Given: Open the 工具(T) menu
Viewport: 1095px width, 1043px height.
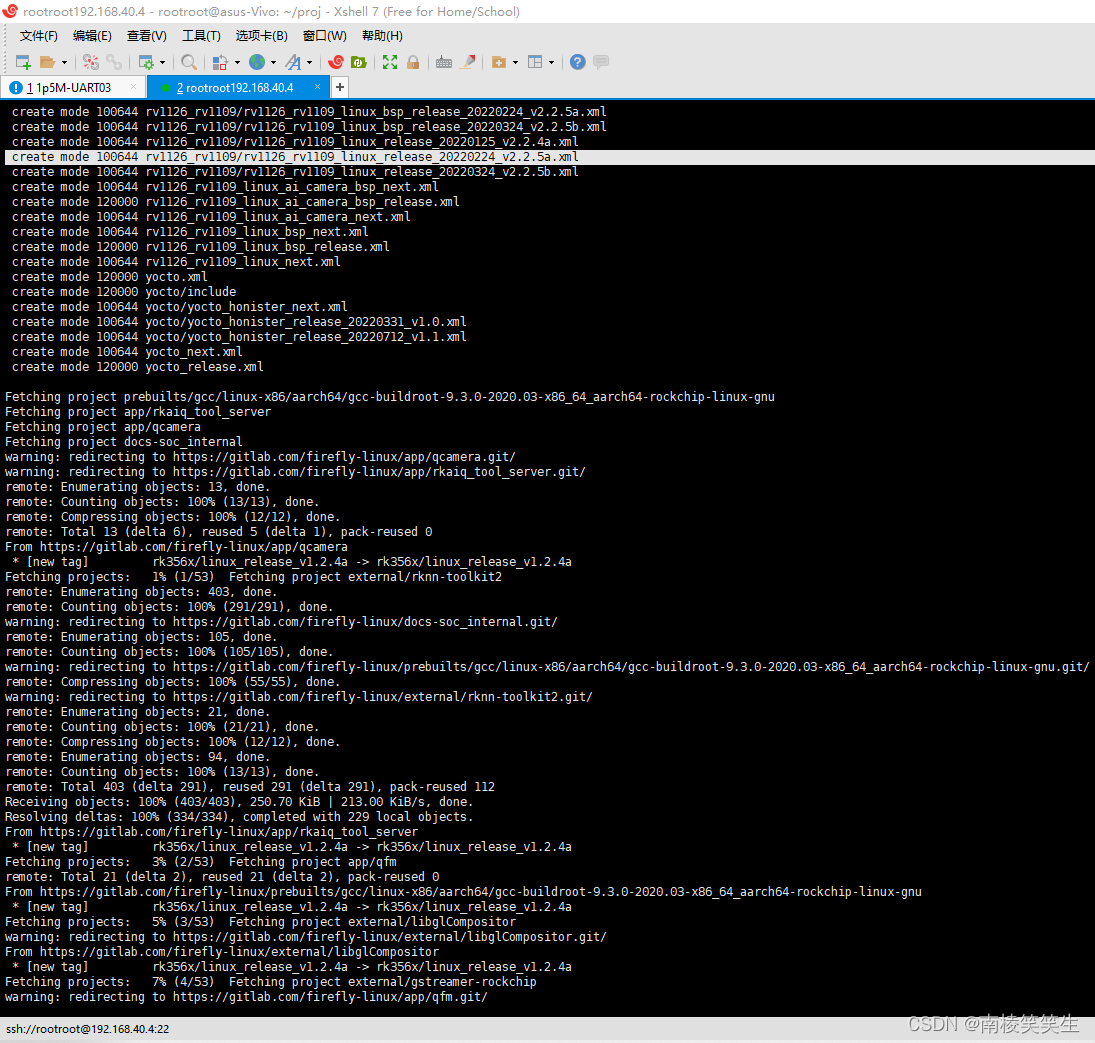Looking at the screenshot, I should click(x=201, y=36).
